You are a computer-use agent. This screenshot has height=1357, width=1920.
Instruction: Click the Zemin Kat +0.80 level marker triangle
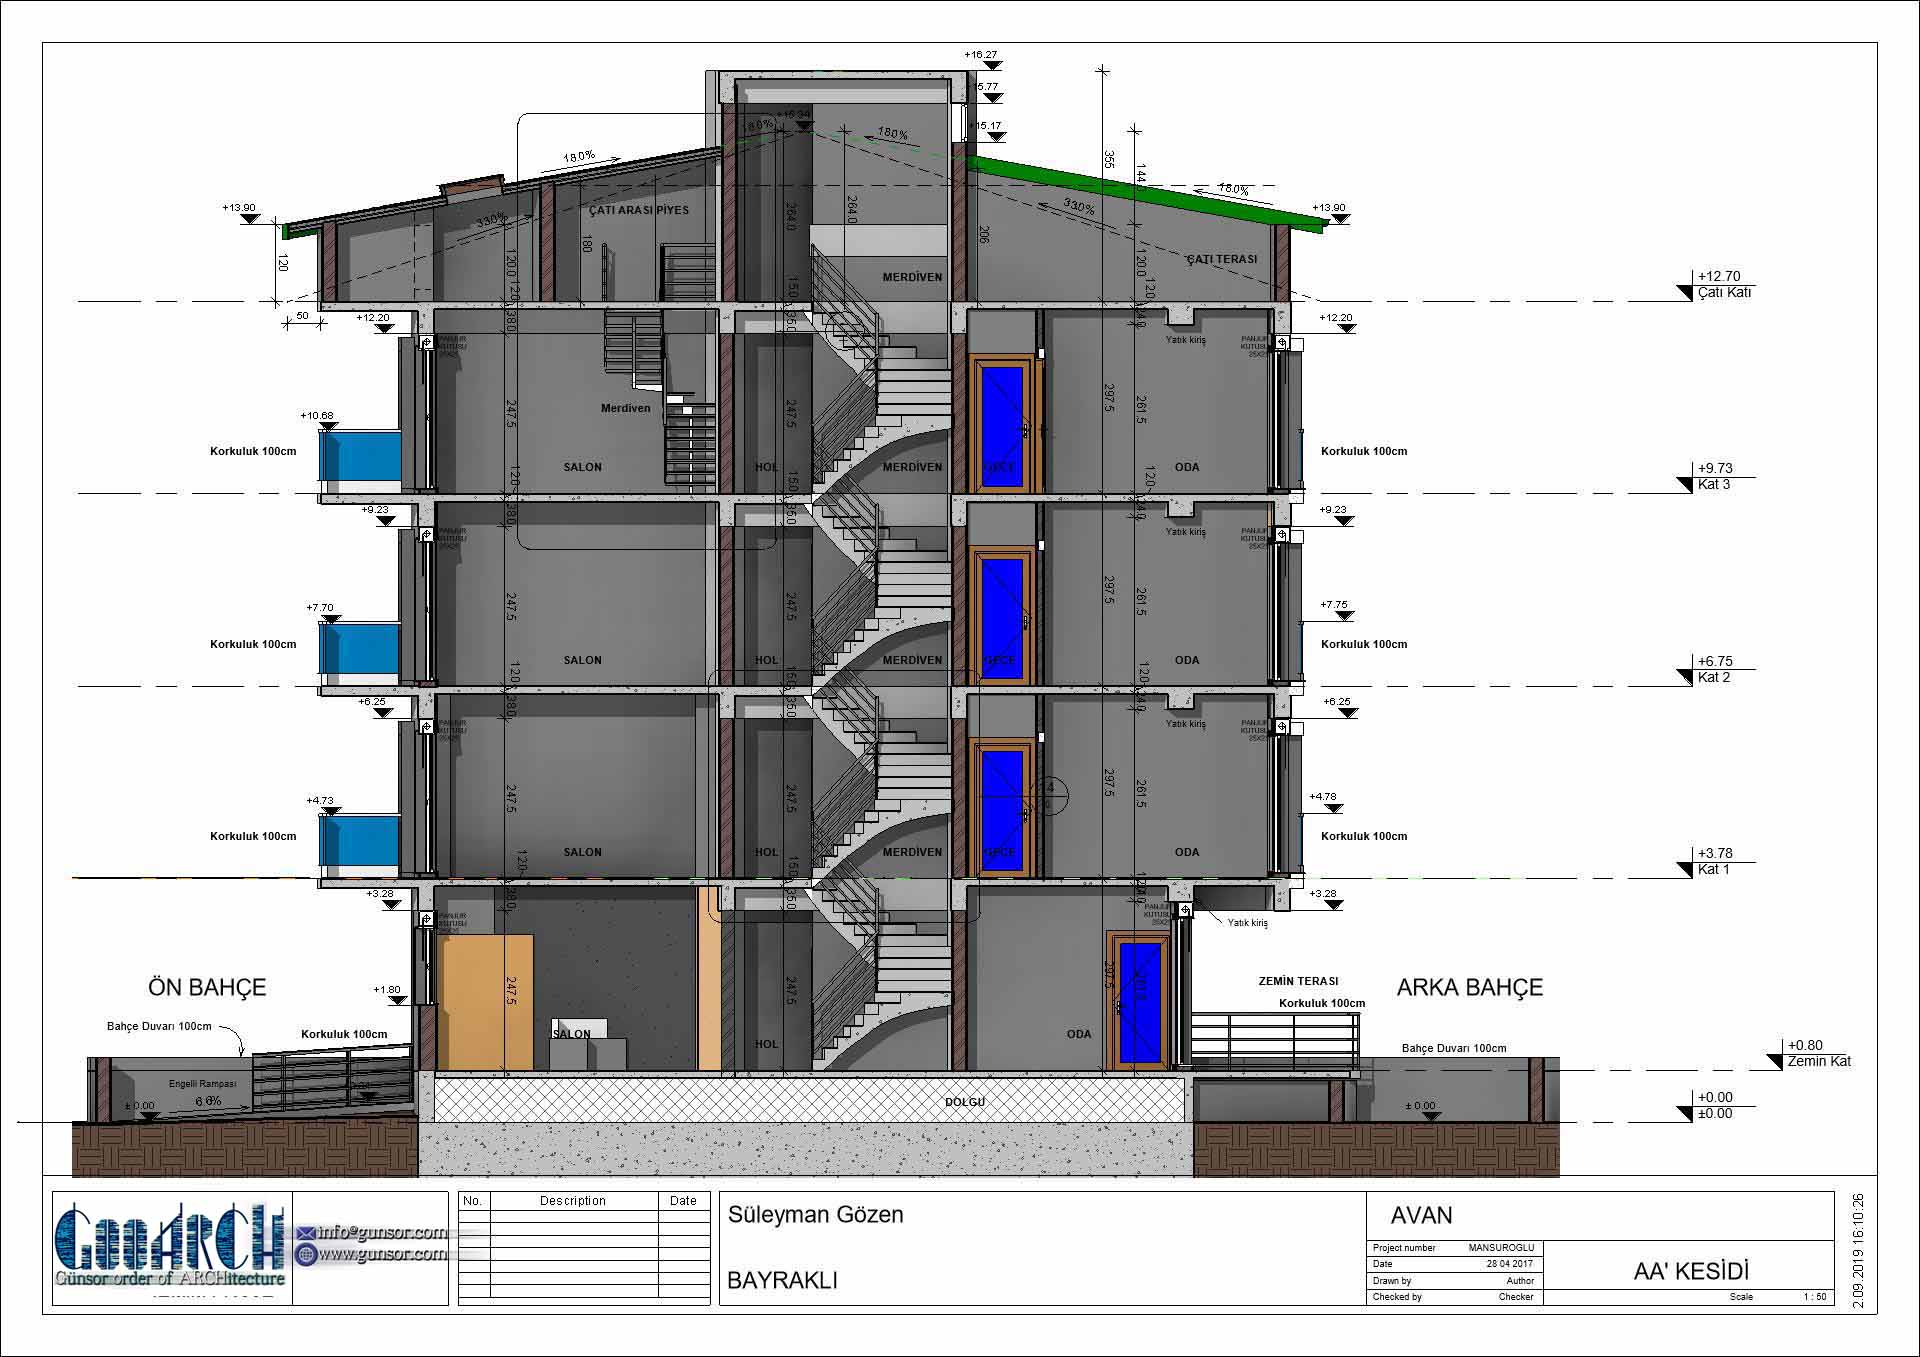click(1776, 1061)
